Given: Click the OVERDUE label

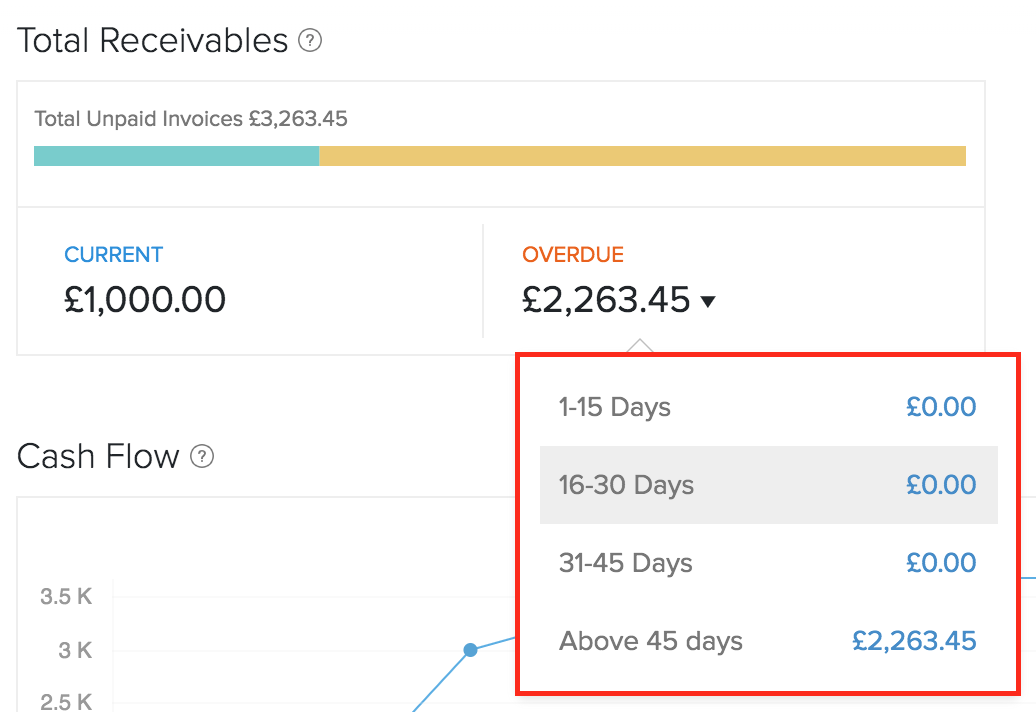Looking at the screenshot, I should 573,255.
